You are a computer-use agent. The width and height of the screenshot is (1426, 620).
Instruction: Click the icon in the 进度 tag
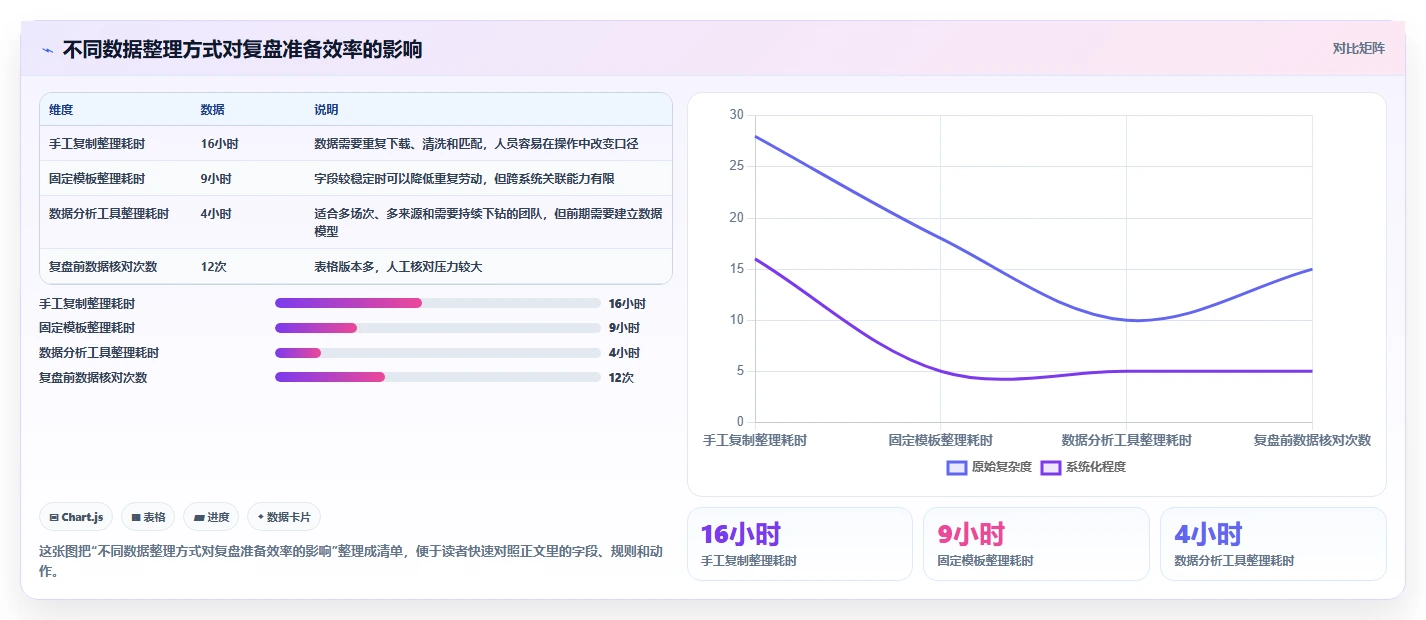[x=199, y=517]
